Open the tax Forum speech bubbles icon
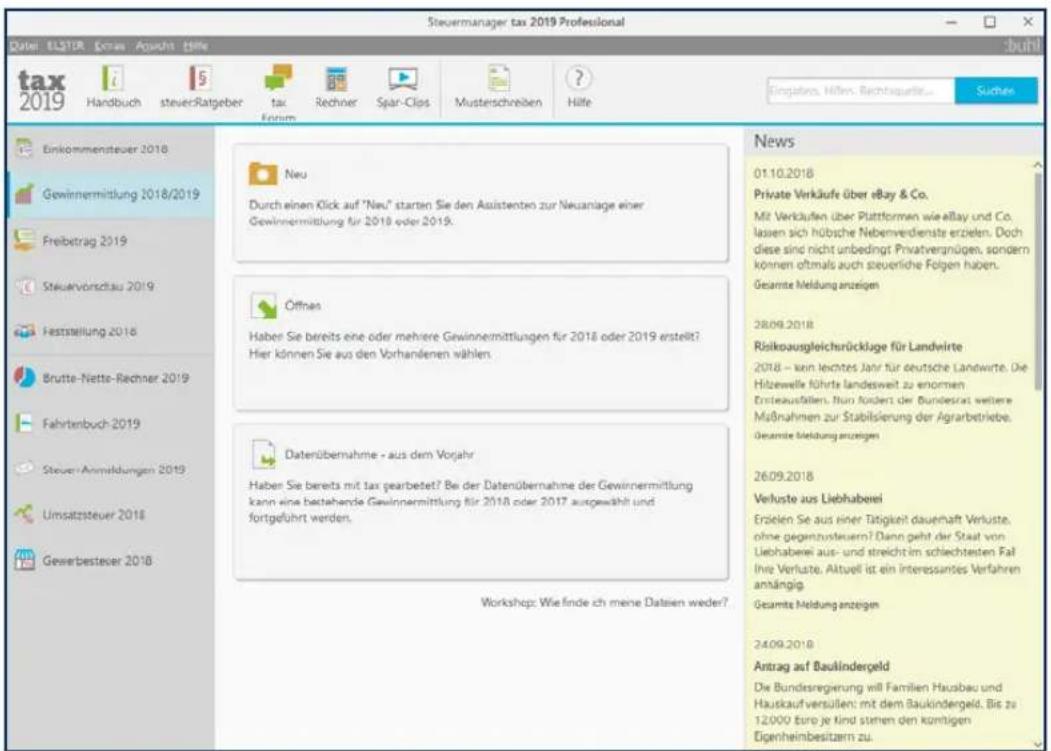This screenshot has height=751, width=1051. pyautogui.click(x=278, y=78)
